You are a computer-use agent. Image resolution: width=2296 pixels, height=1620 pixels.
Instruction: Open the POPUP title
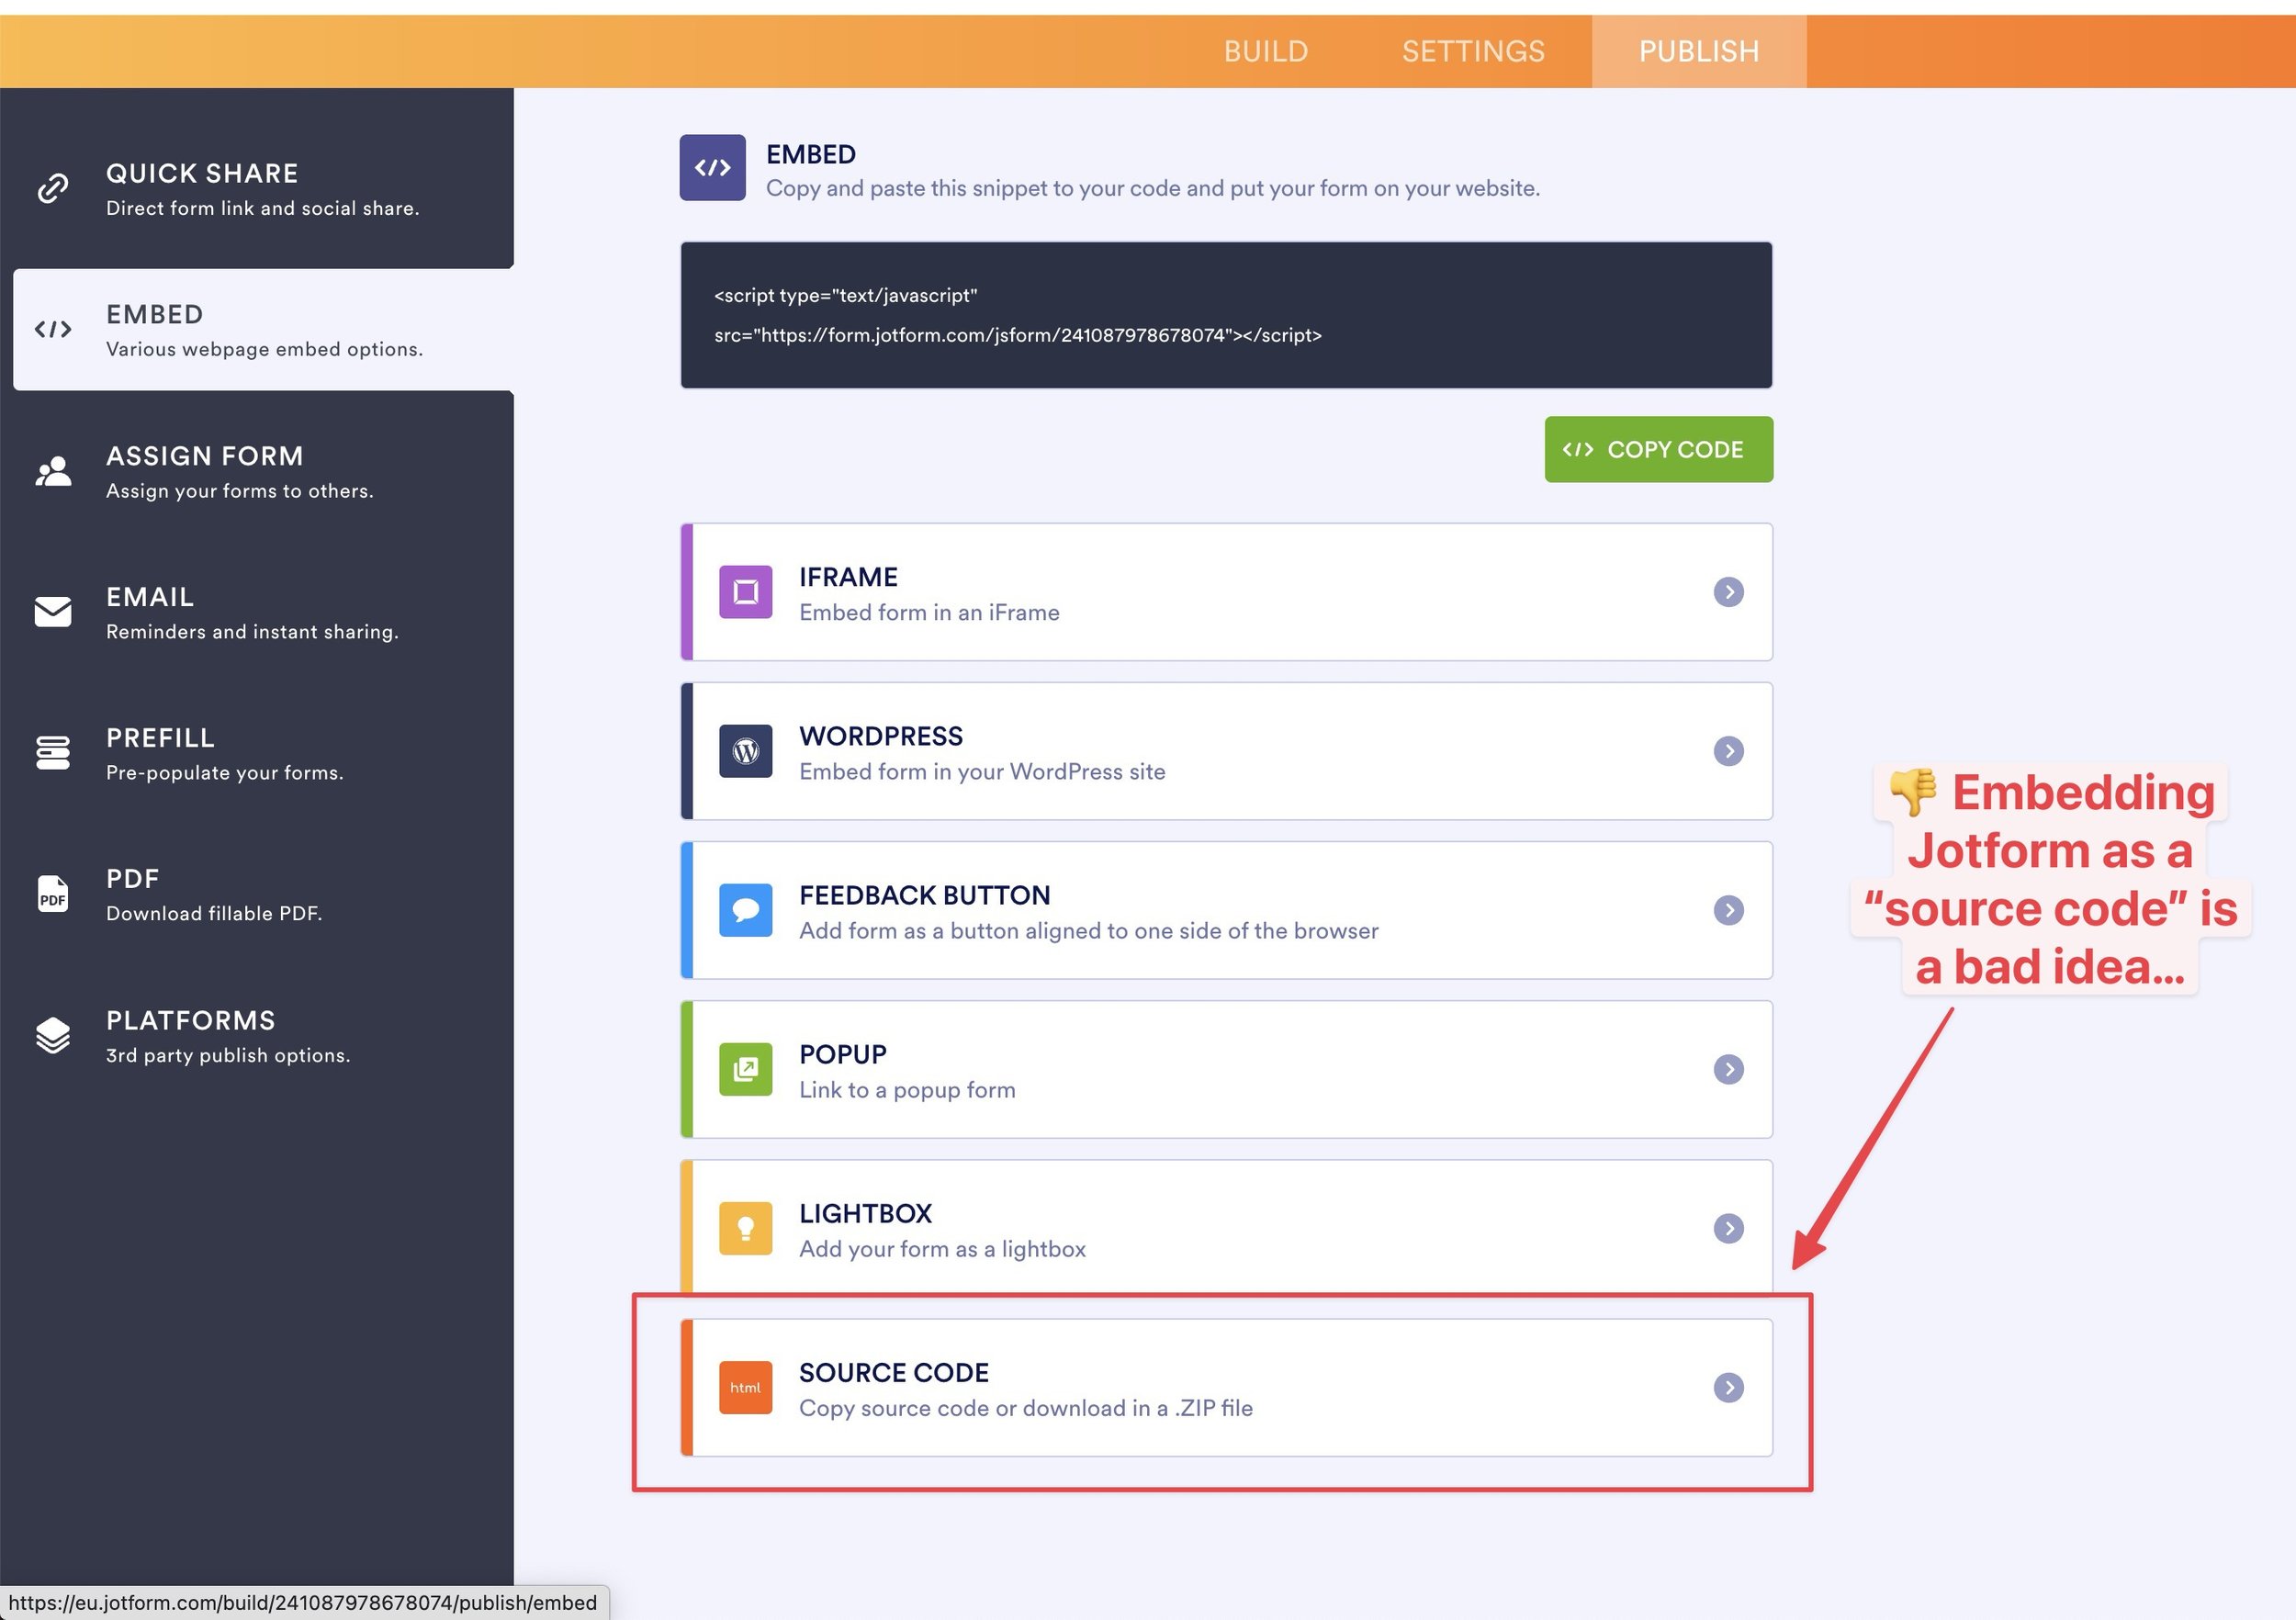click(843, 1054)
